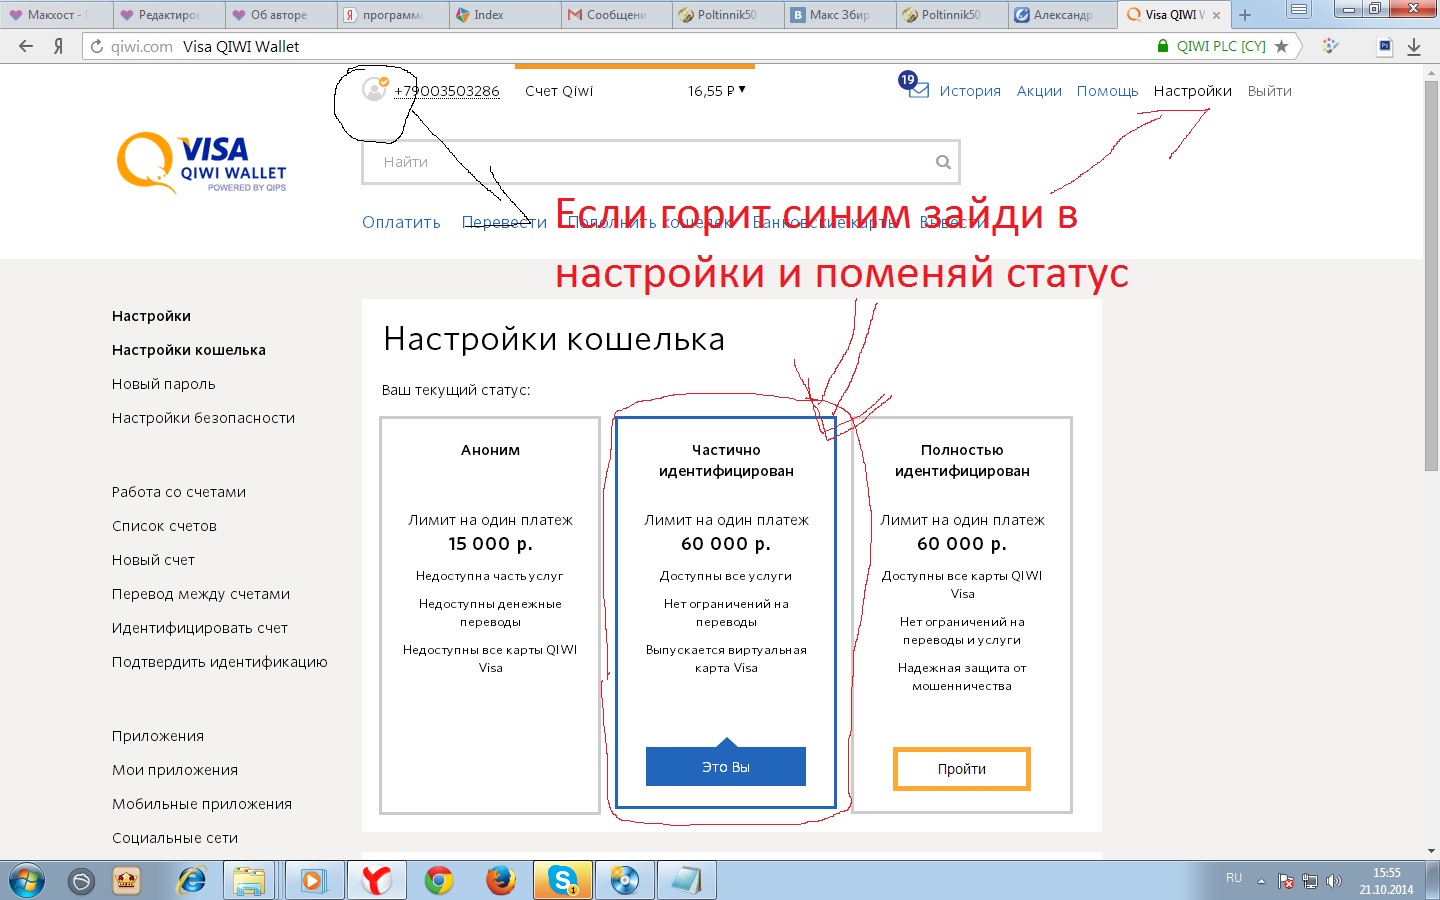Open a new browser tab with plus

pos(1245,15)
